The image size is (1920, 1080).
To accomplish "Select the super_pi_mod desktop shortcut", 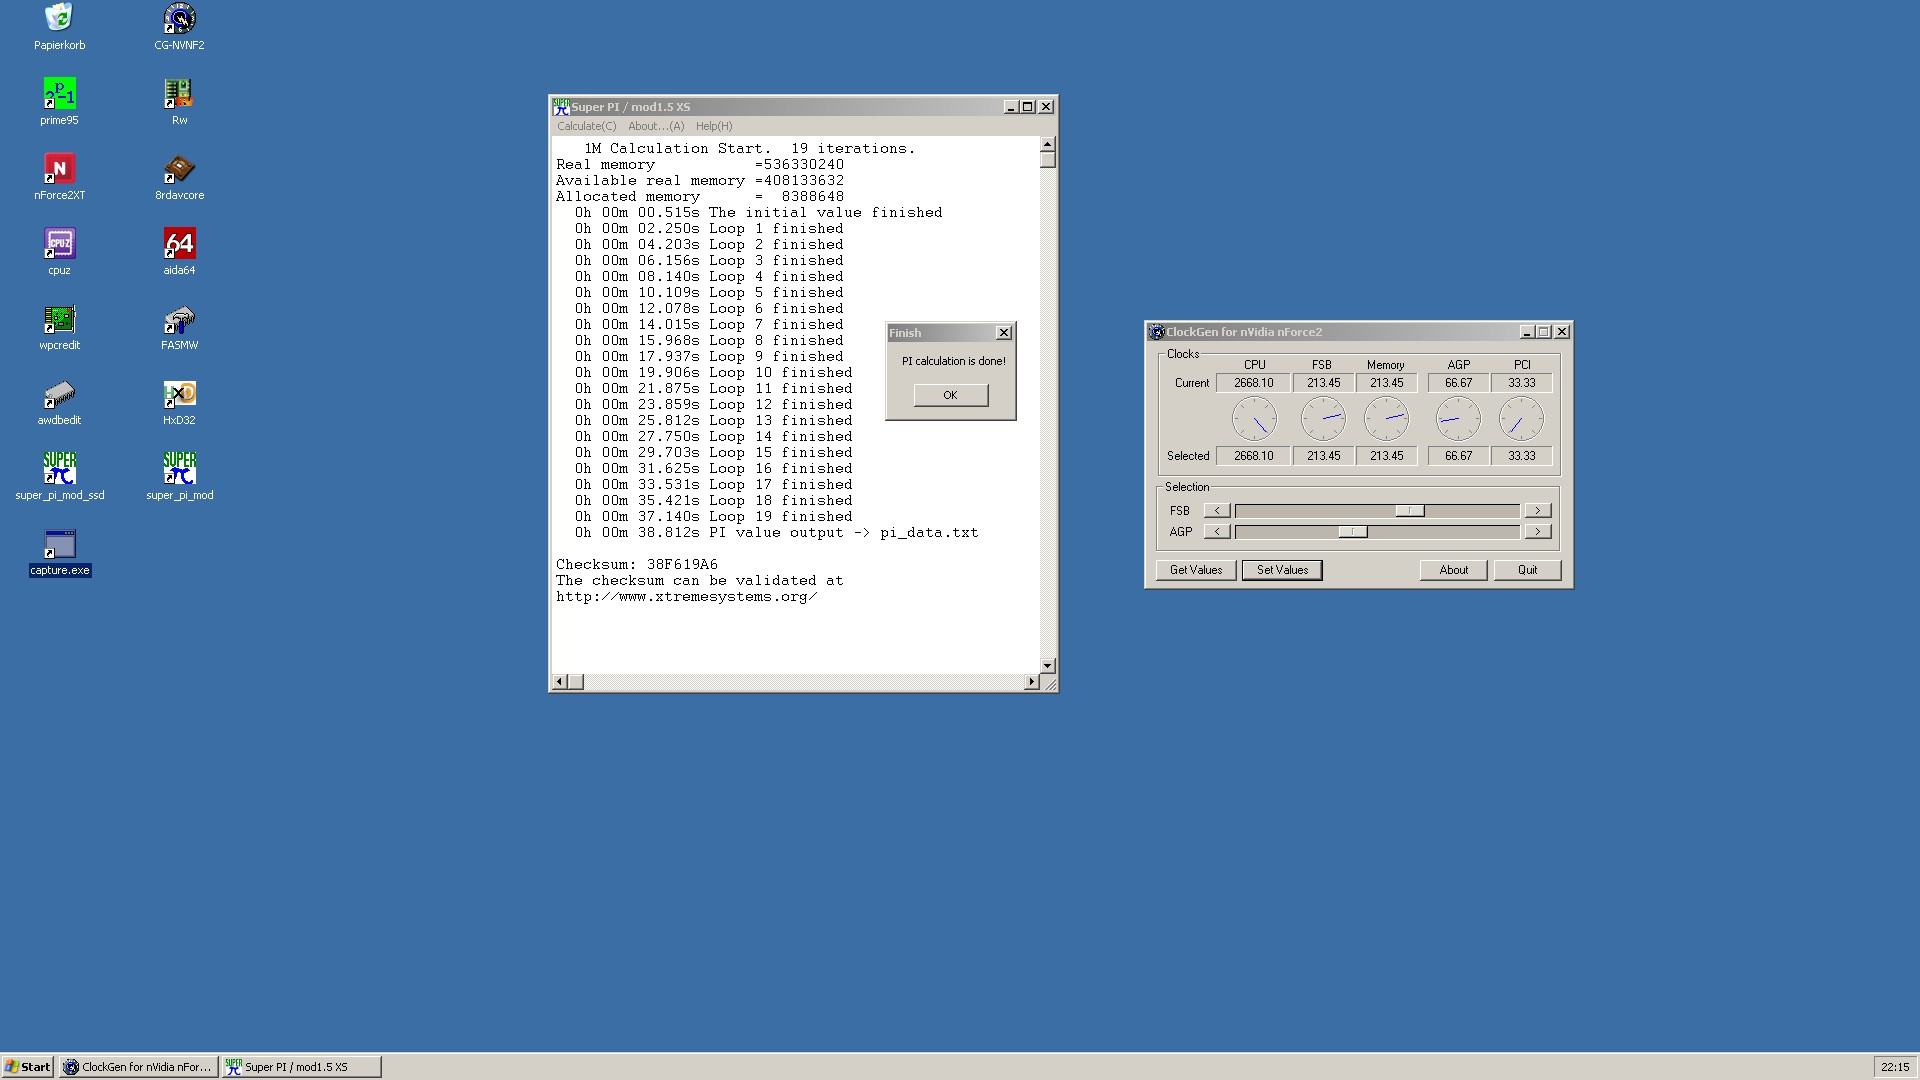I will tap(179, 477).
